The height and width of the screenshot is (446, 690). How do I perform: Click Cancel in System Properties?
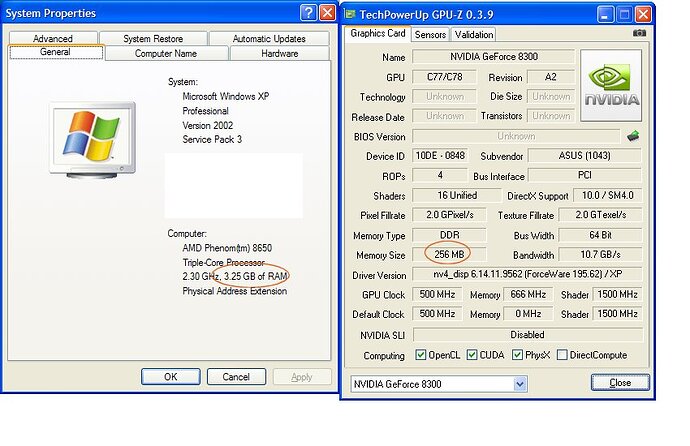(236, 377)
